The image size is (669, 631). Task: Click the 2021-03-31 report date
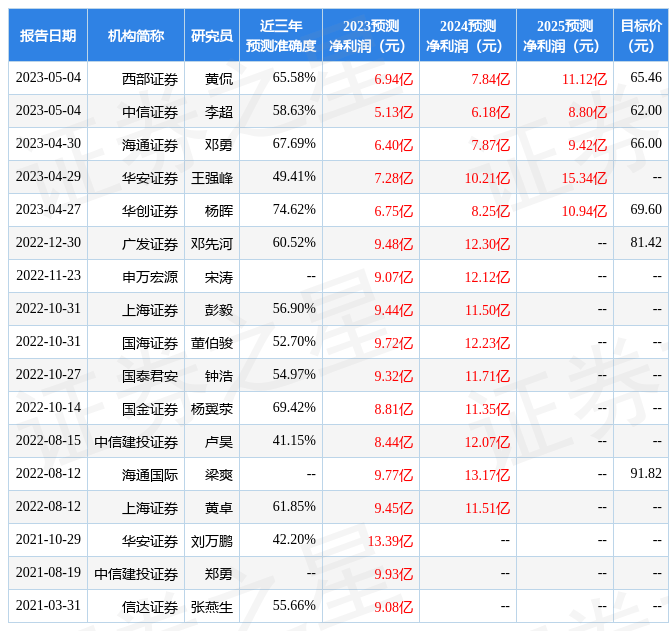pyautogui.click(x=48, y=605)
